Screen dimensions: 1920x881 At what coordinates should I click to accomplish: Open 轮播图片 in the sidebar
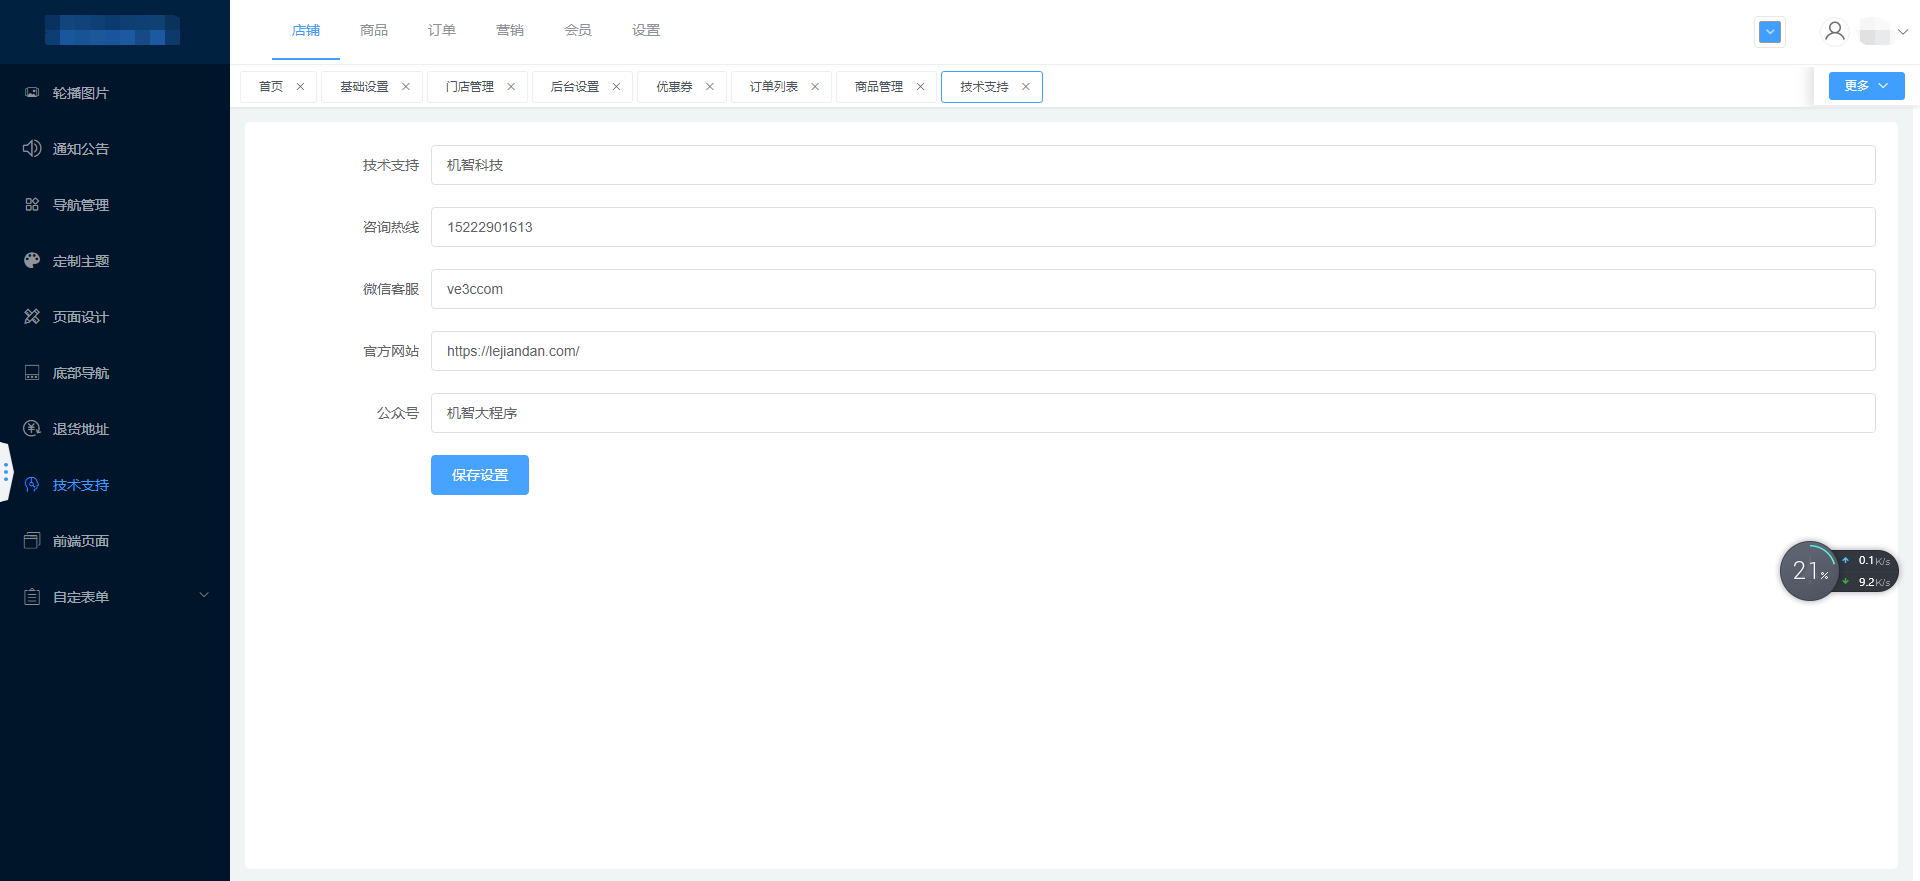tap(115, 93)
